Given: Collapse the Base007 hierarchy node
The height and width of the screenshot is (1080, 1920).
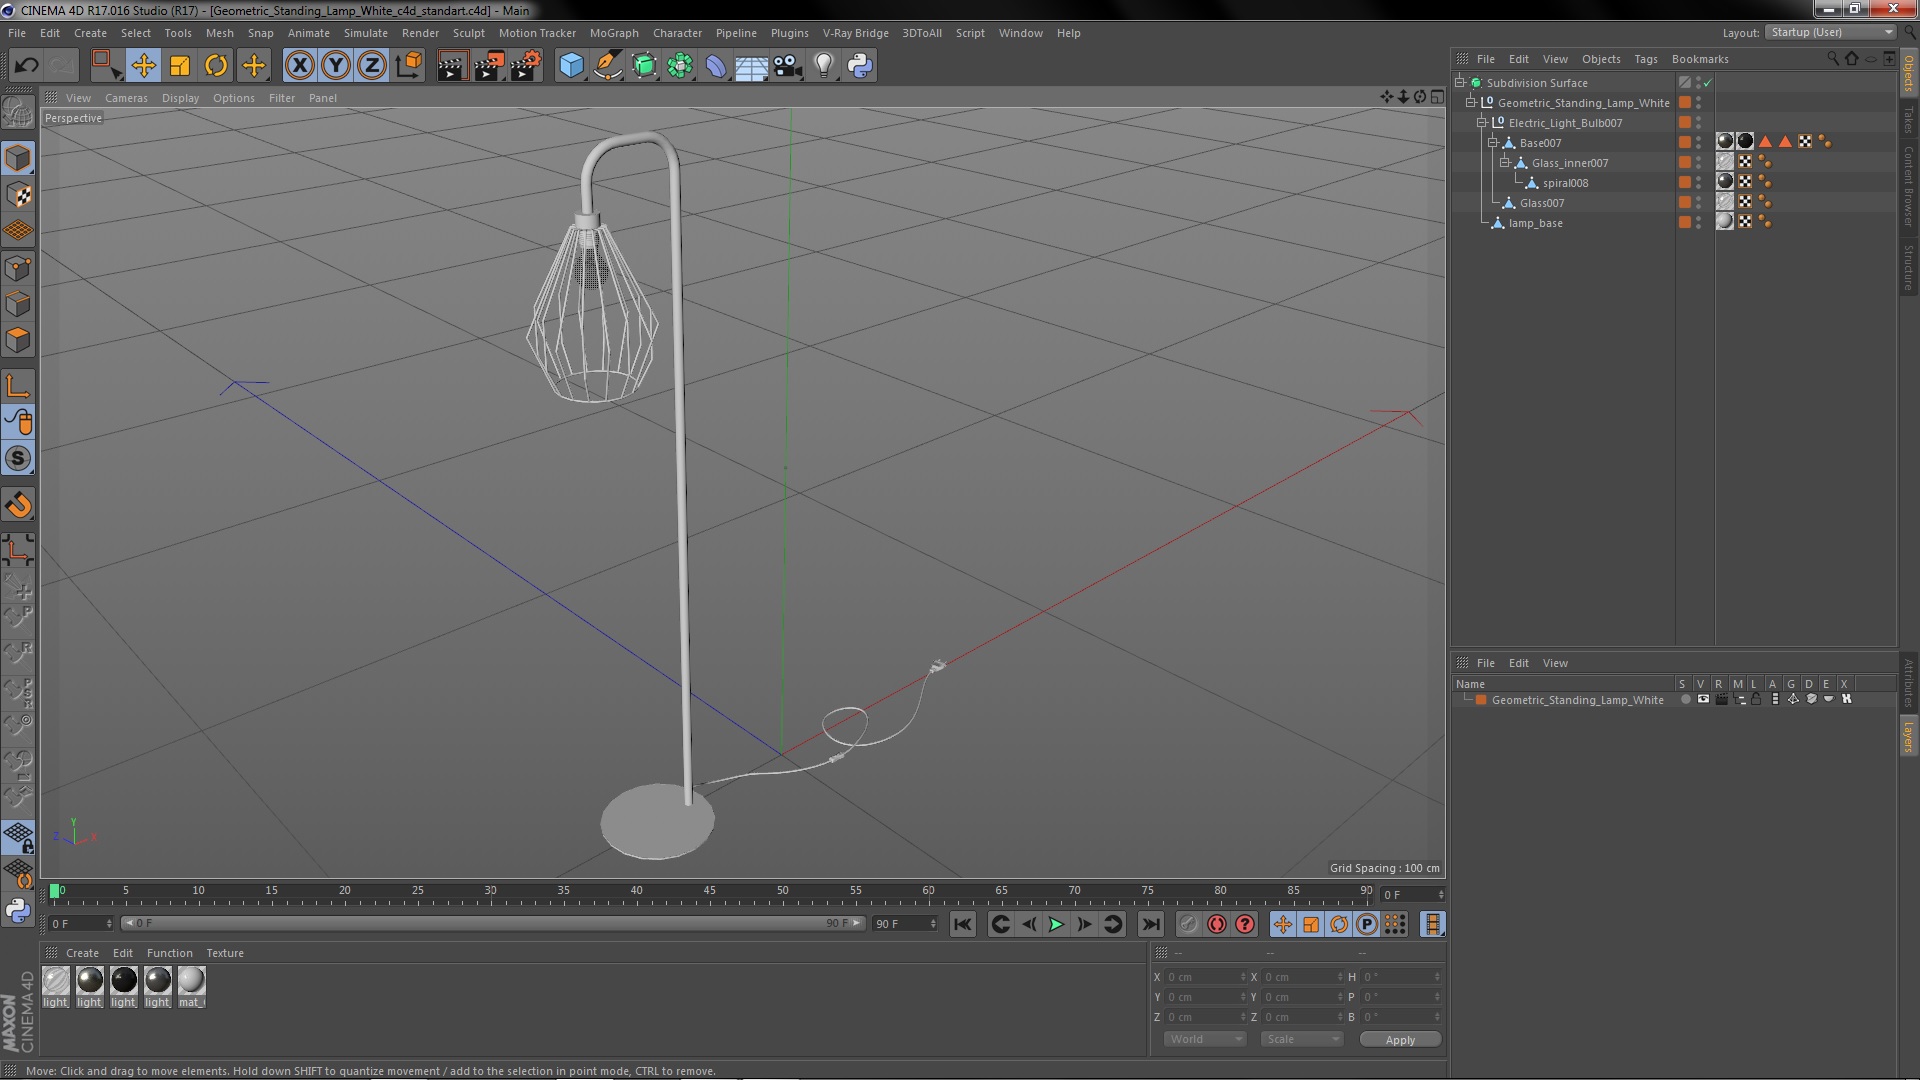Looking at the screenshot, I should click(1493, 143).
